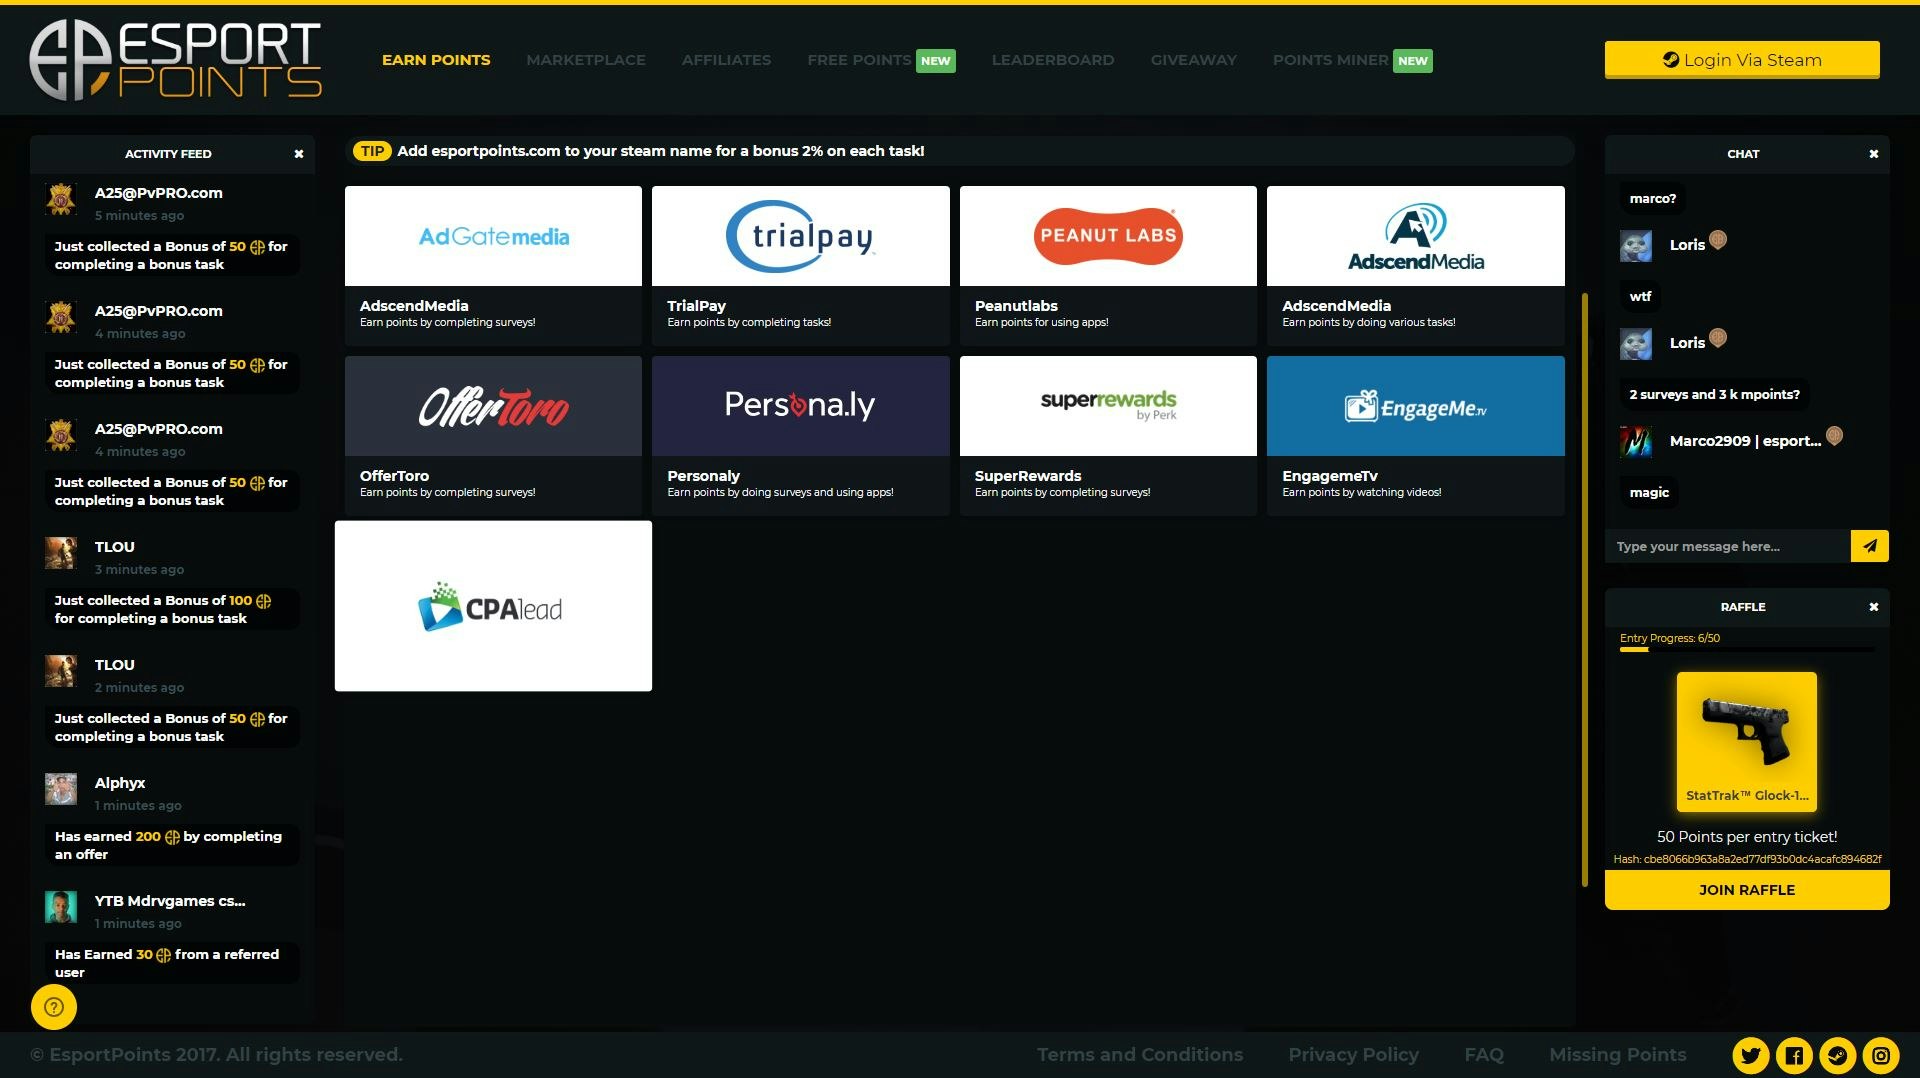Close the Activity Feed panel
1920x1078 pixels.
tap(298, 154)
